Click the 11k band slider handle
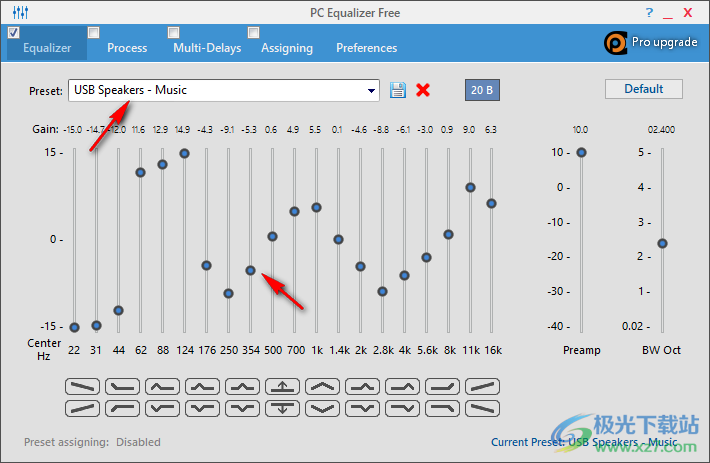710x463 pixels. (x=470, y=187)
